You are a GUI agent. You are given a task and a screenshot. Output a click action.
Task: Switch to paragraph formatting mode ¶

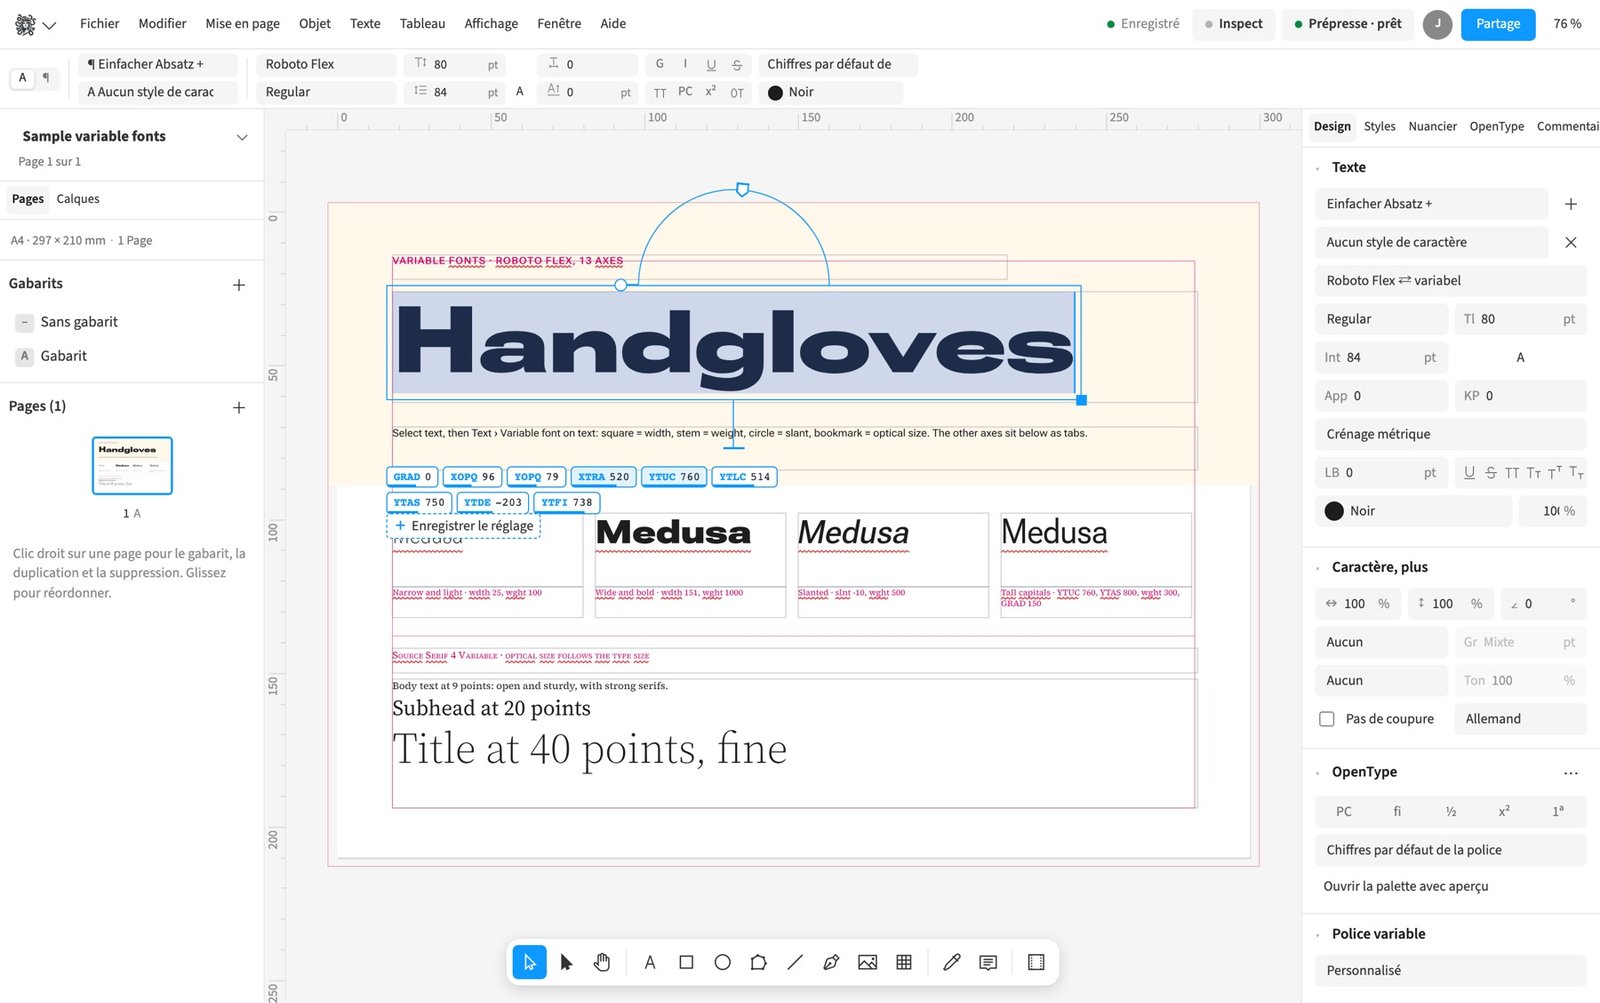pos(46,78)
